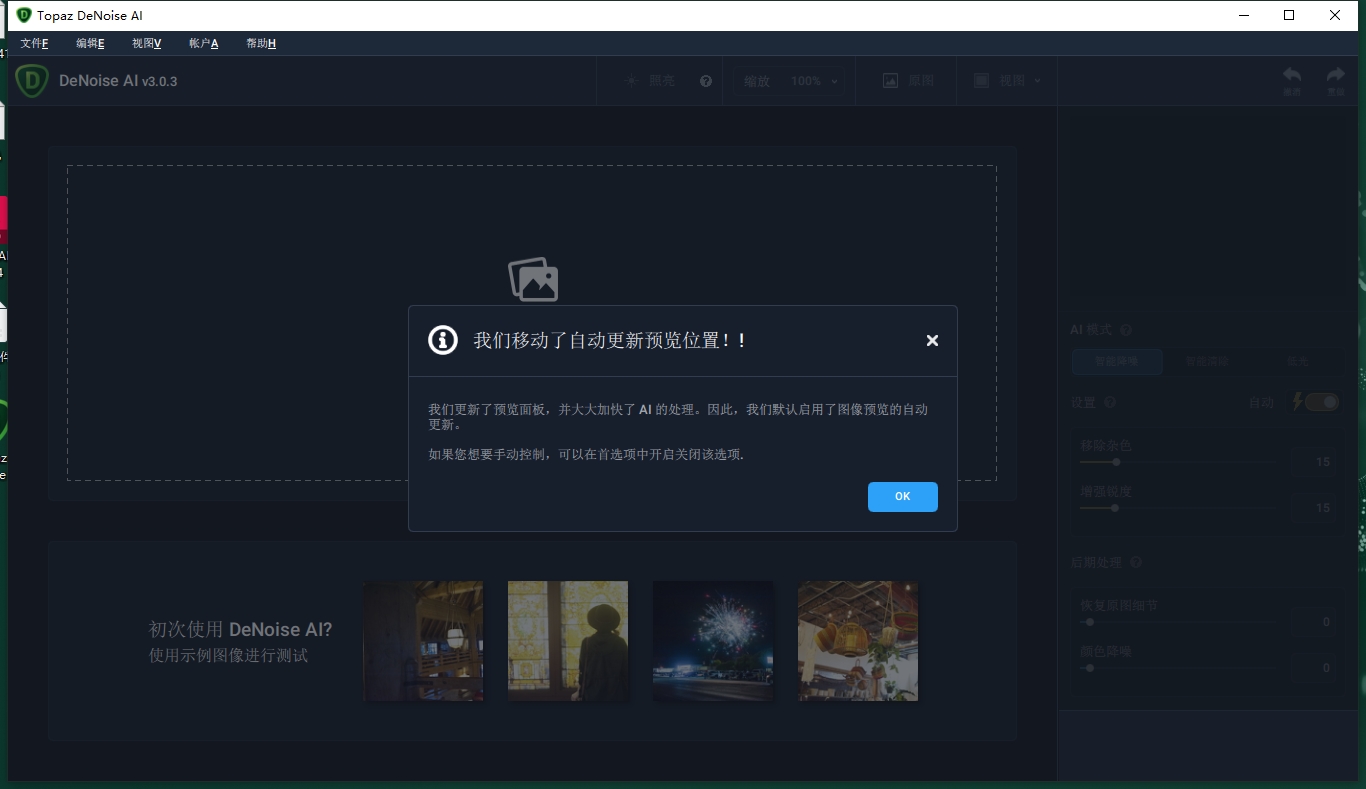Image resolution: width=1366 pixels, height=789 pixels.
Task: Click the OK button in the dialog
Action: click(902, 496)
